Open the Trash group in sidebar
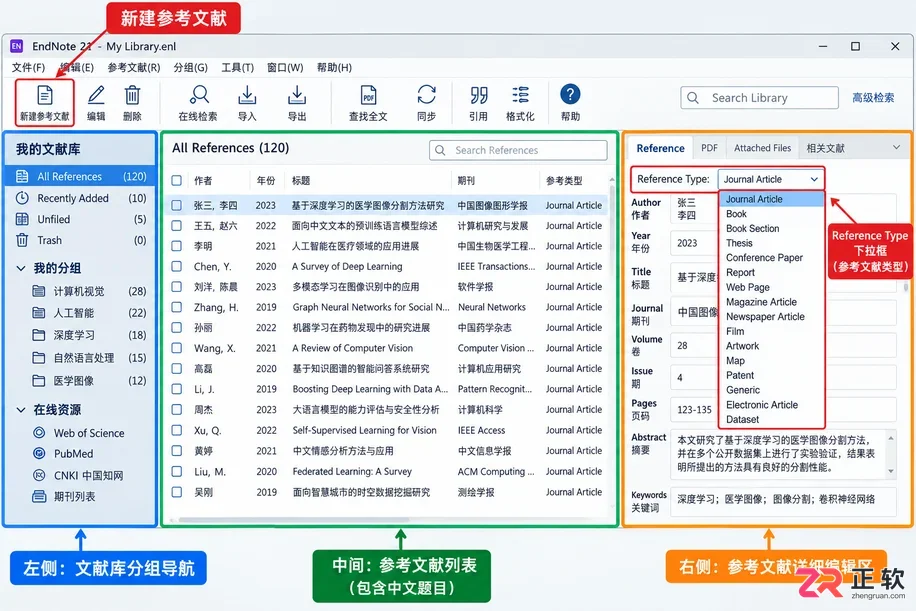This screenshot has width=916, height=611. (x=81, y=240)
